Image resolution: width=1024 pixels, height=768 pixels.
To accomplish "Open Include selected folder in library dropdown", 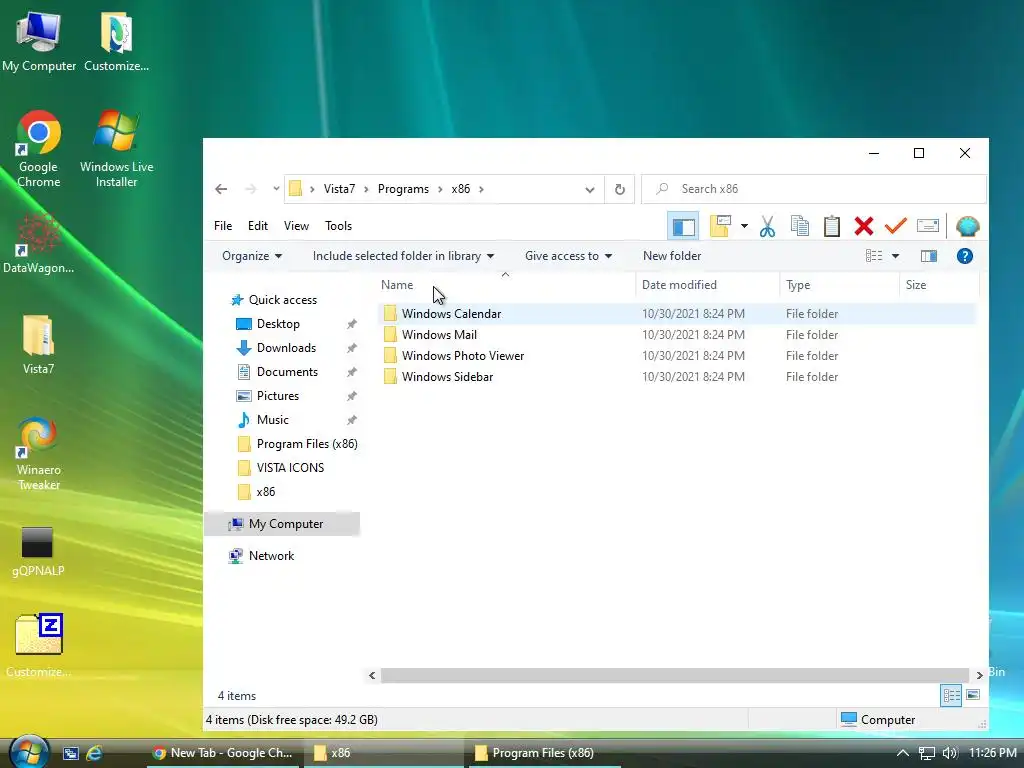I will tap(404, 256).
